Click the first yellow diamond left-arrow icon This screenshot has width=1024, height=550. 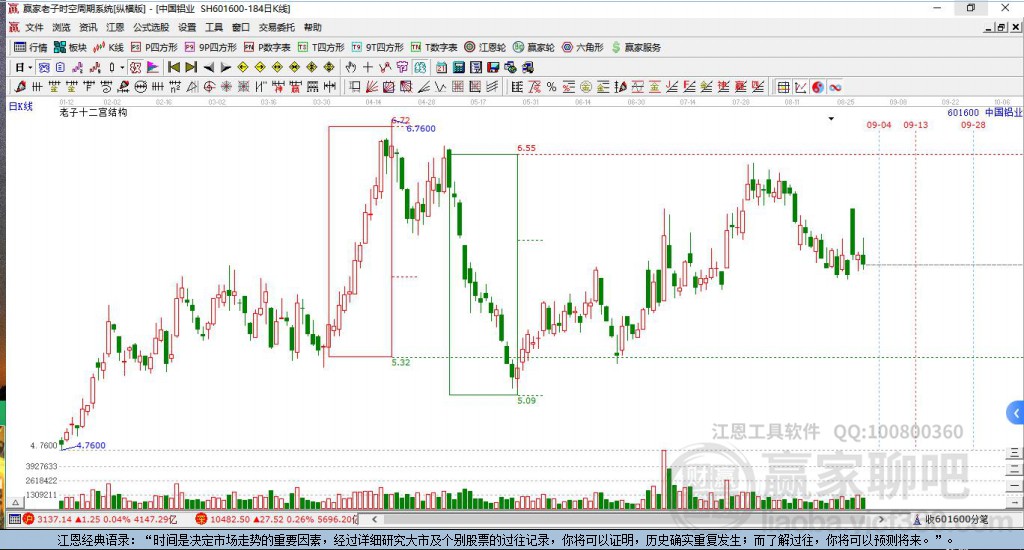point(242,67)
